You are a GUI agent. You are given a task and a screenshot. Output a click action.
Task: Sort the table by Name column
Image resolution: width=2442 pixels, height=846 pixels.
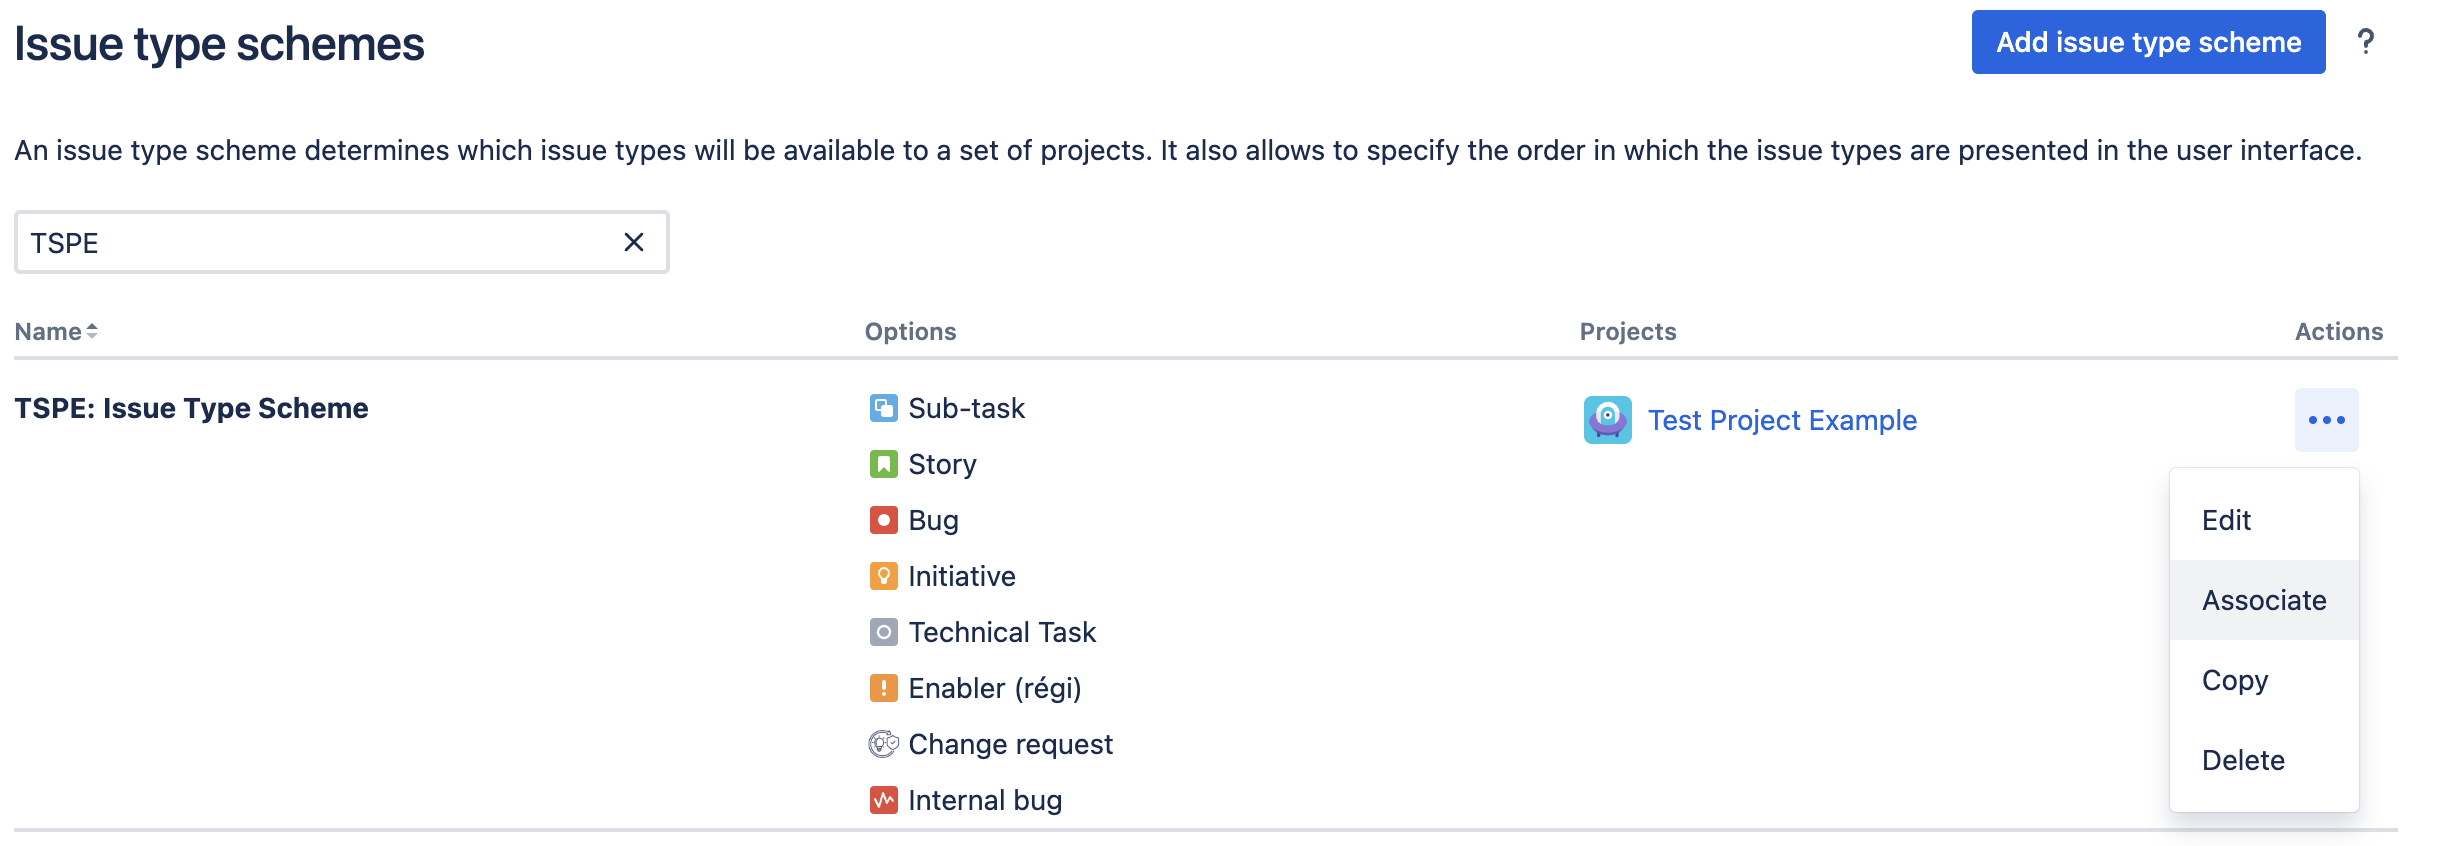(56, 332)
